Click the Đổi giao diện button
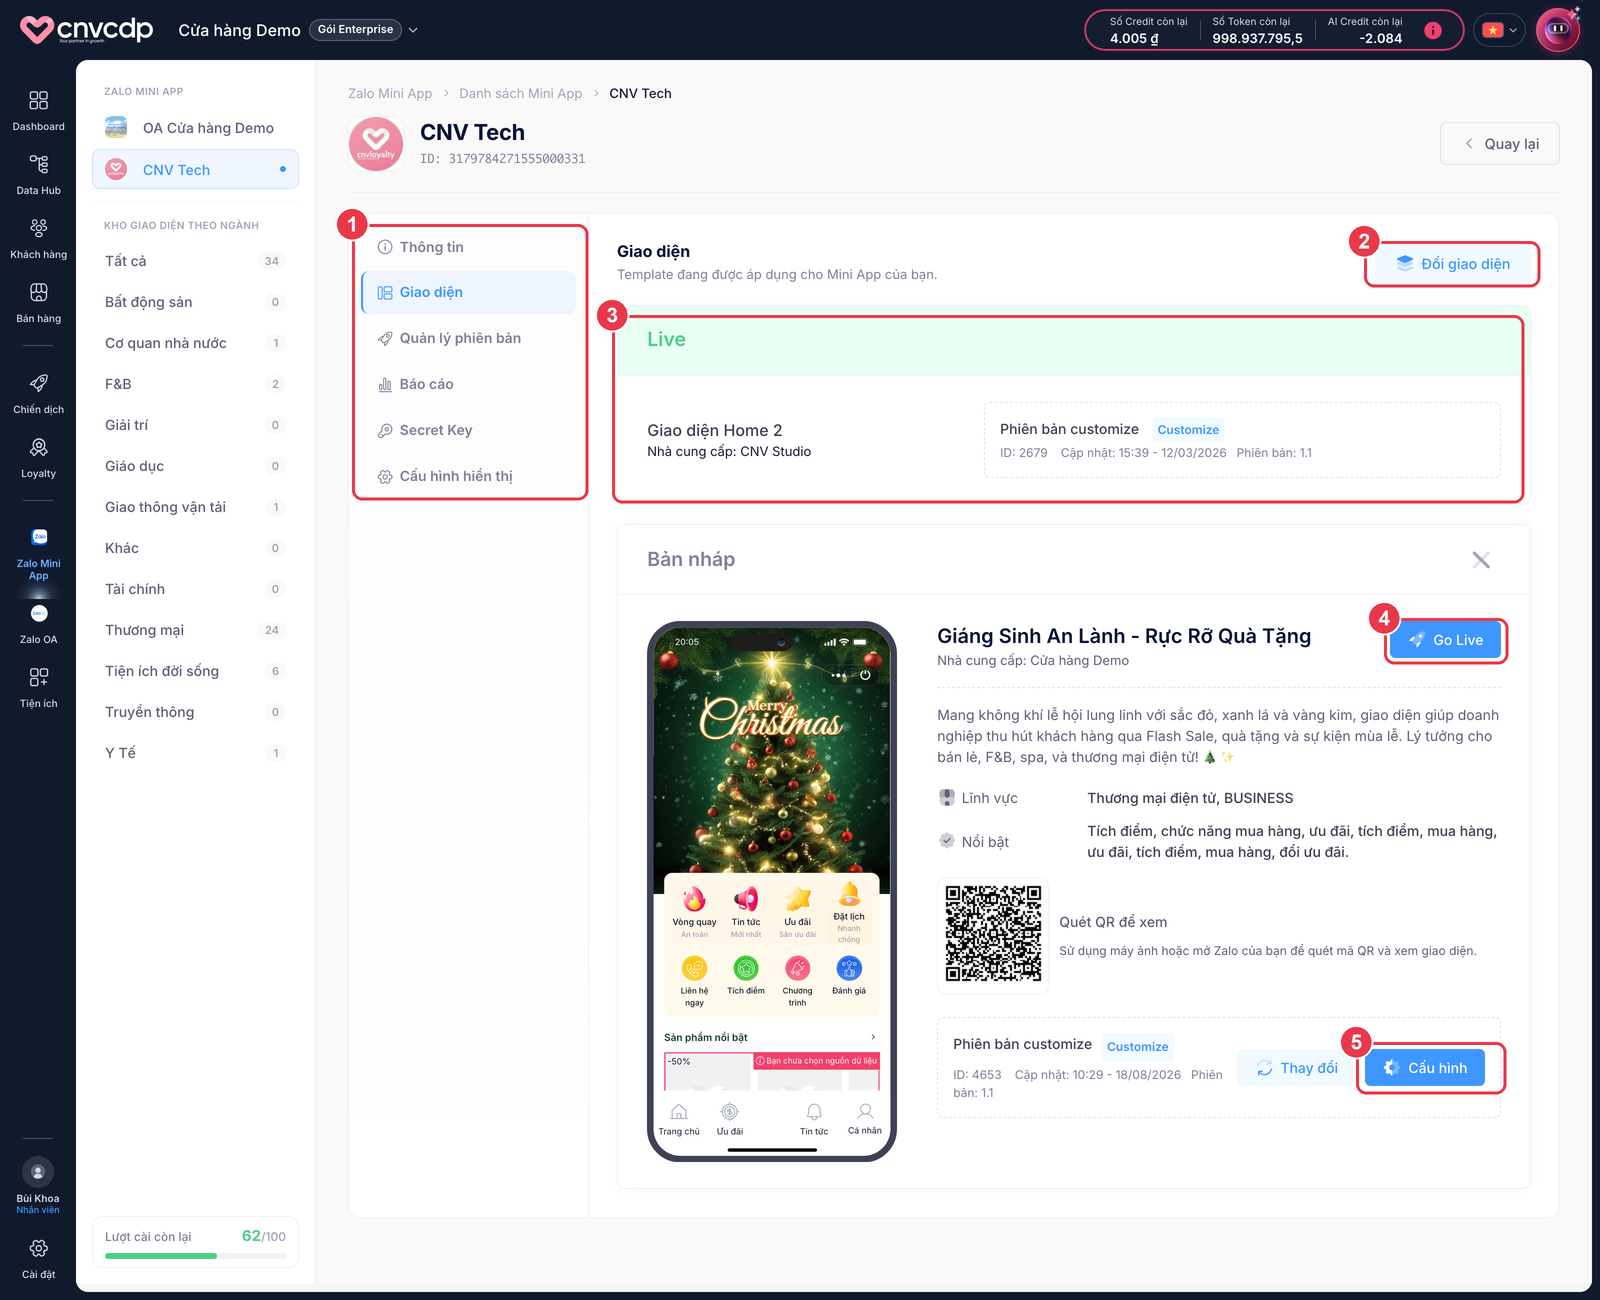Viewport: 1600px width, 1300px height. 1453,264
